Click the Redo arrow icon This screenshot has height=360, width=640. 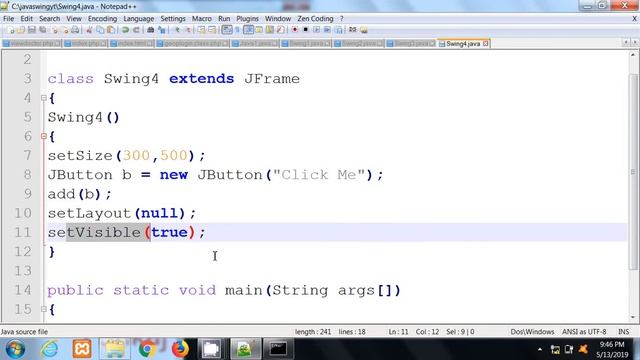[x=136, y=30]
